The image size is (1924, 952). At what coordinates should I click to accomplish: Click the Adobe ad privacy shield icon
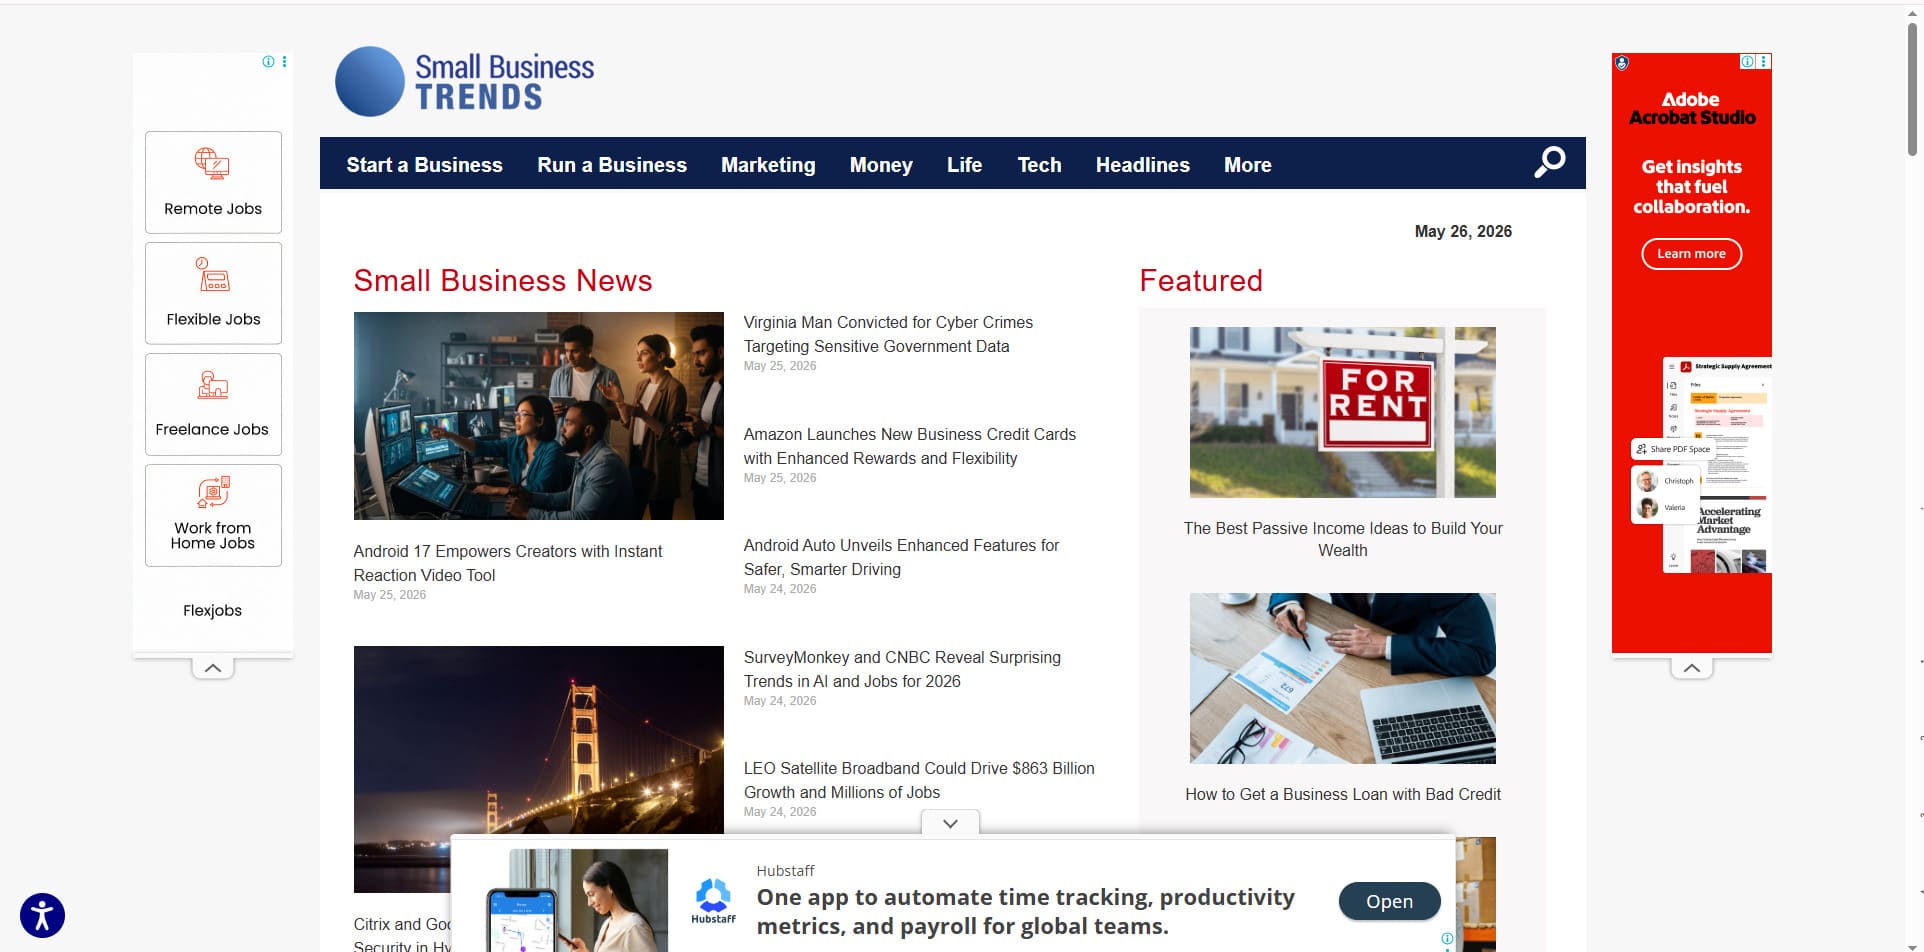coord(1622,63)
